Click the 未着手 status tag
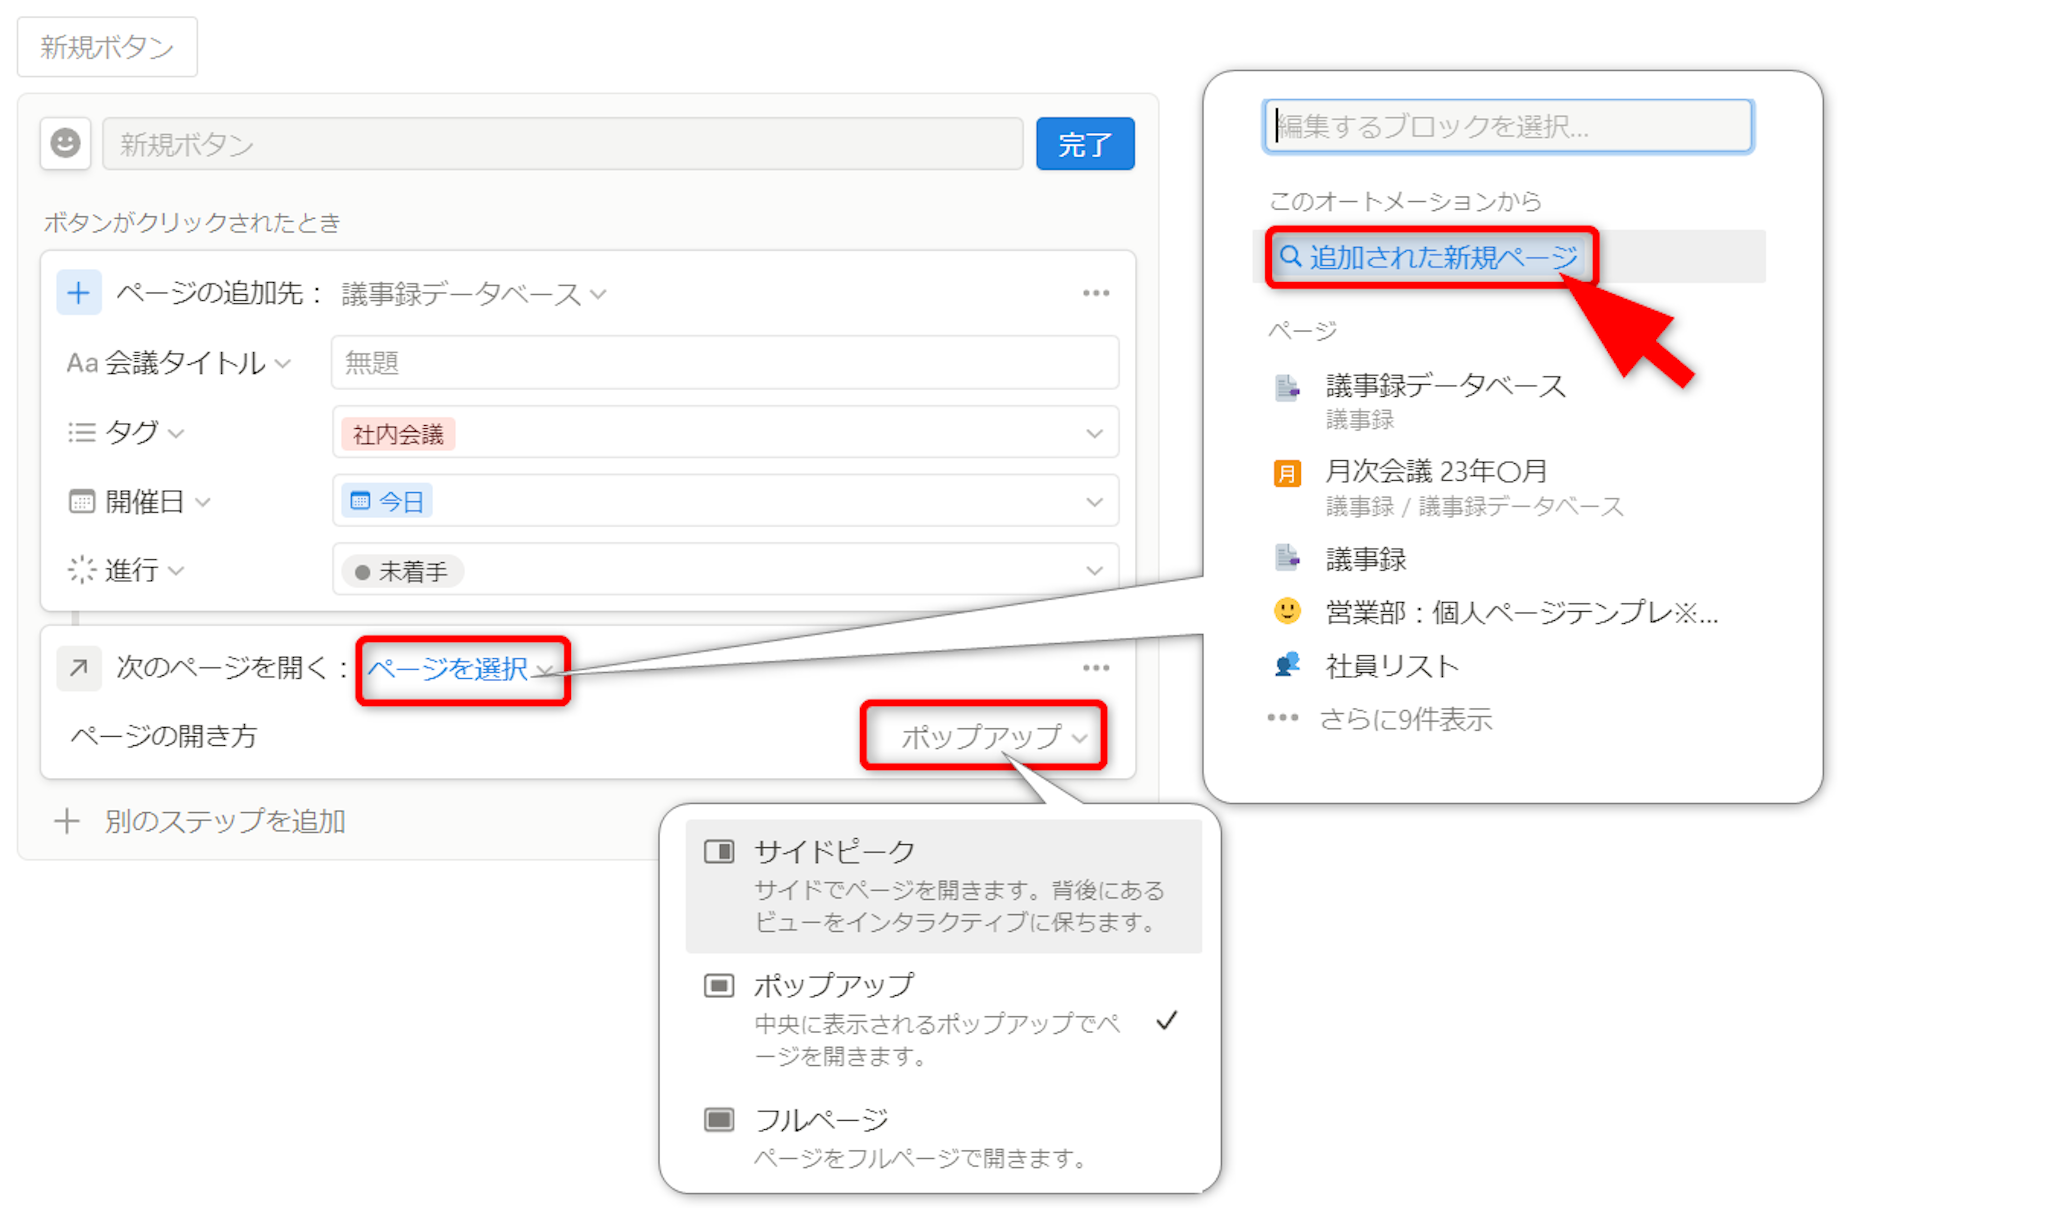Image resolution: width=2048 pixels, height=1208 pixels. coord(402,571)
